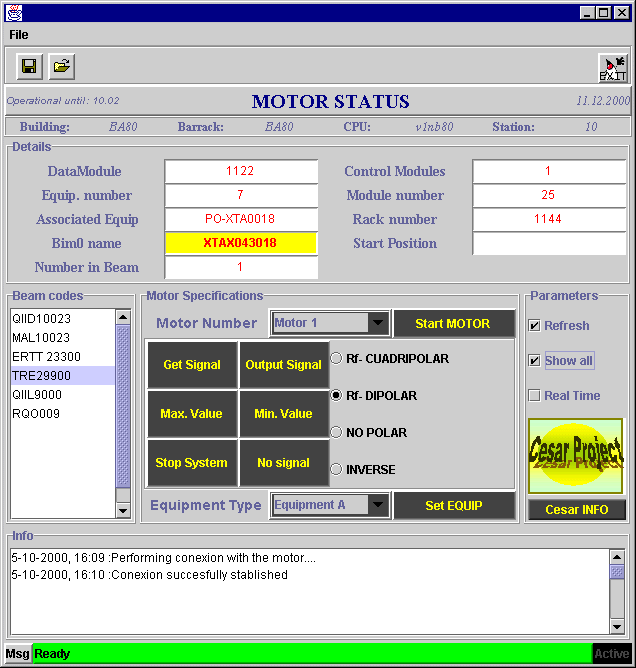Click the yellow Bim0 name field XTAX043018
Image resolution: width=636 pixels, height=668 pixels.
click(241, 243)
